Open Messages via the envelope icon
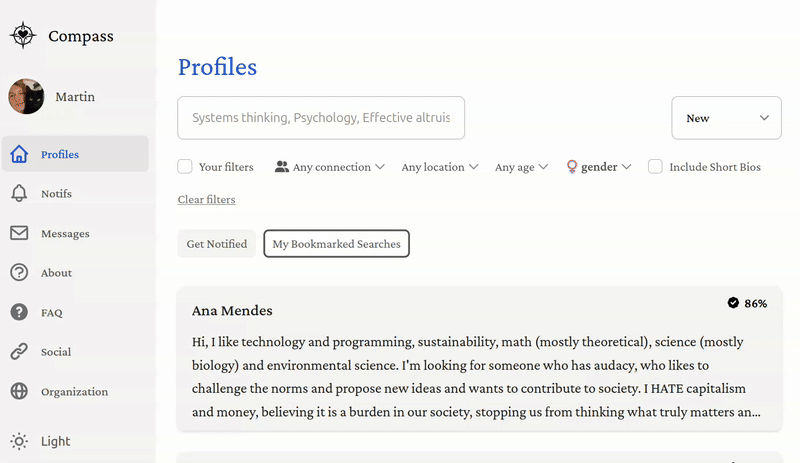Image resolution: width=800 pixels, height=463 pixels. tap(18, 233)
